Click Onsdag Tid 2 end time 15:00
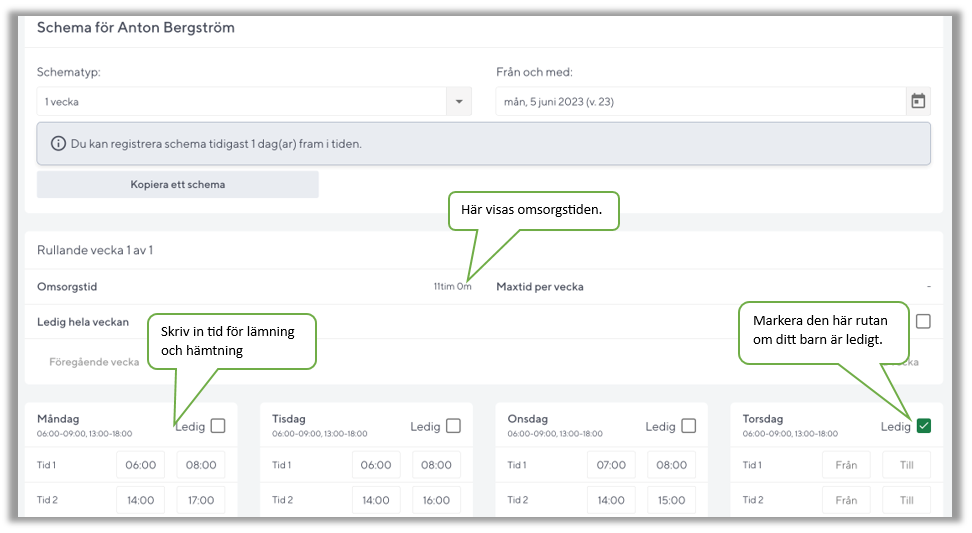Viewport: 972px width, 533px height. tap(671, 500)
